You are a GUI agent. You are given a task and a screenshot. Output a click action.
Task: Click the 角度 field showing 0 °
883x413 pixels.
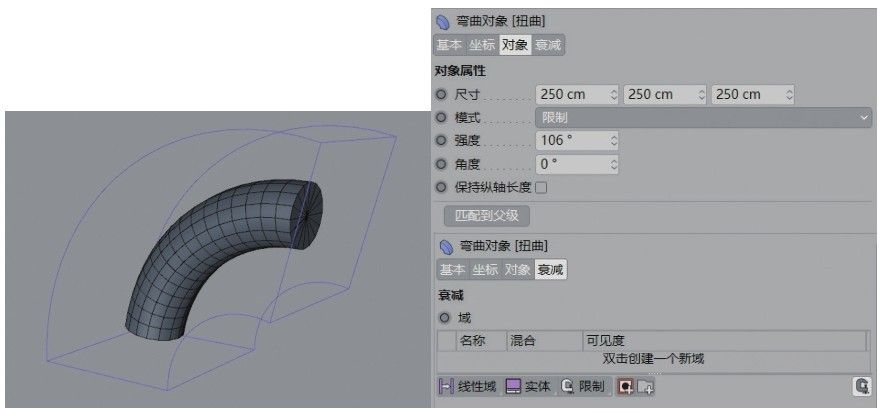coord(577,165)
